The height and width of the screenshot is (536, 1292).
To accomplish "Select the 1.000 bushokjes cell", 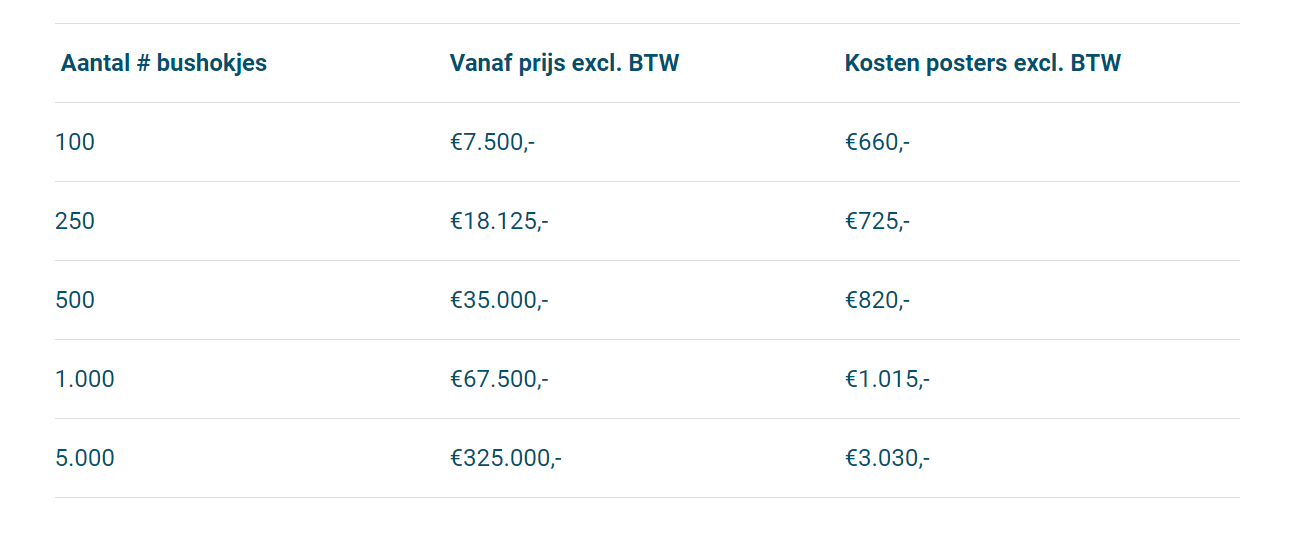I will tap(85, 379).
